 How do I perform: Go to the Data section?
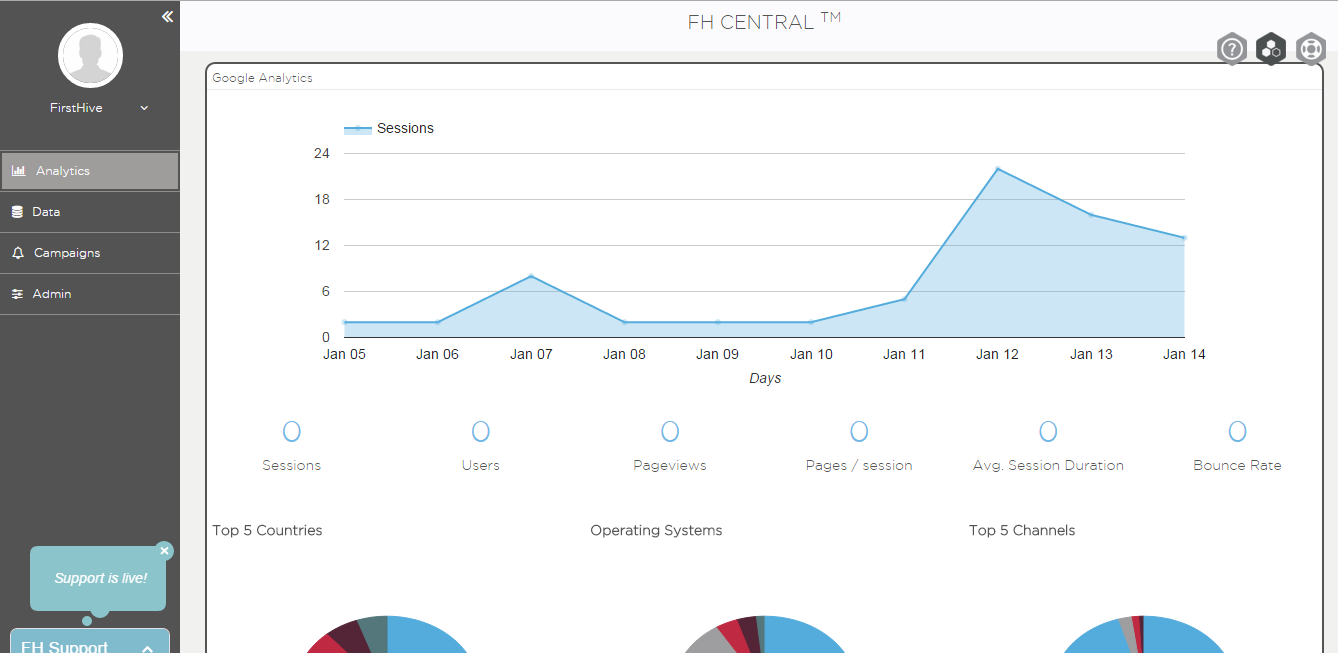pyautogui.click(x=90, y=212)
